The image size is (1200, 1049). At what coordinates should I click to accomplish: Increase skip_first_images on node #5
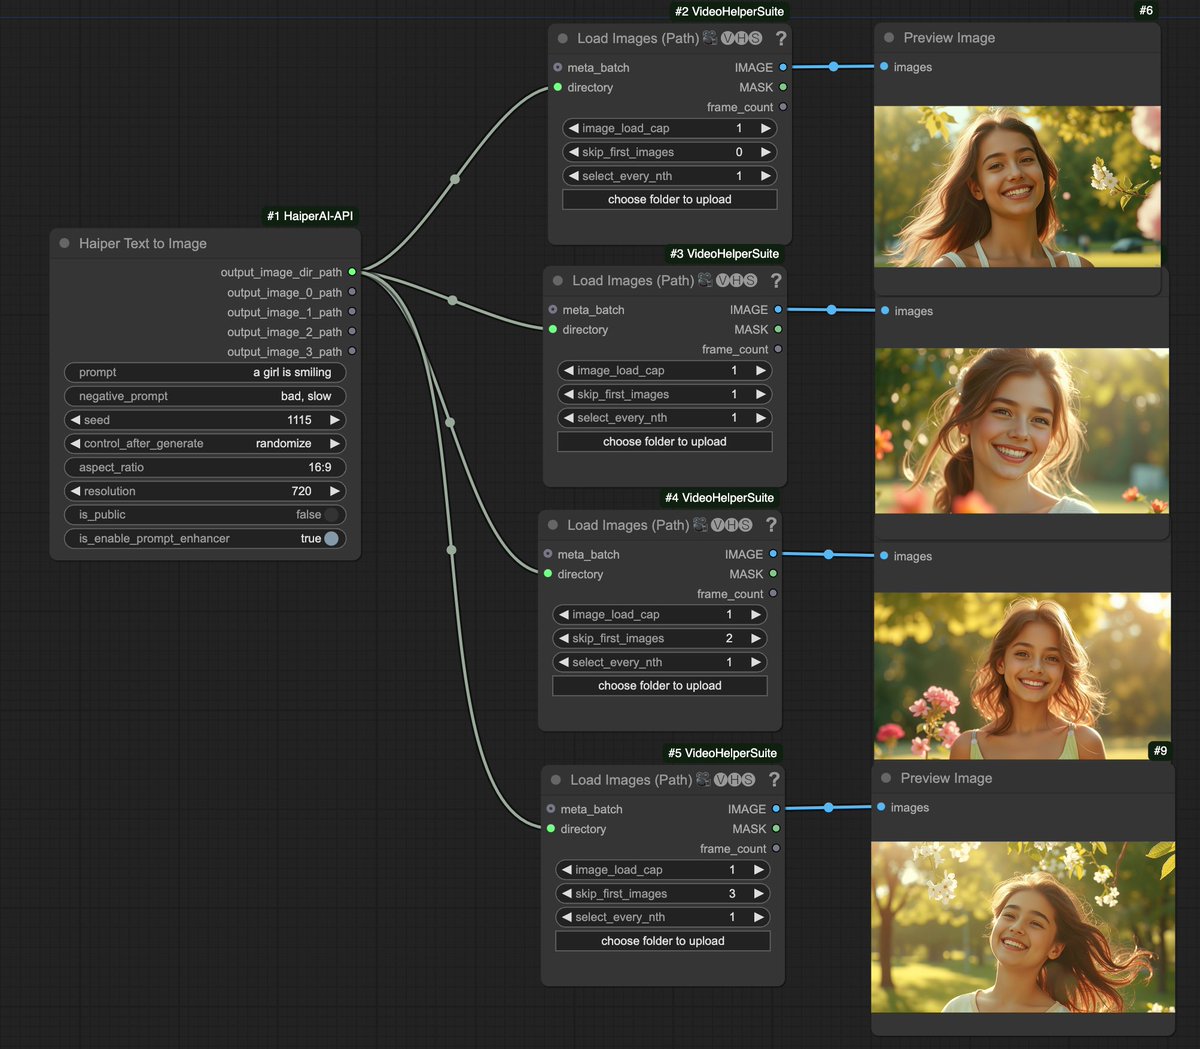(x=759, y=893)
